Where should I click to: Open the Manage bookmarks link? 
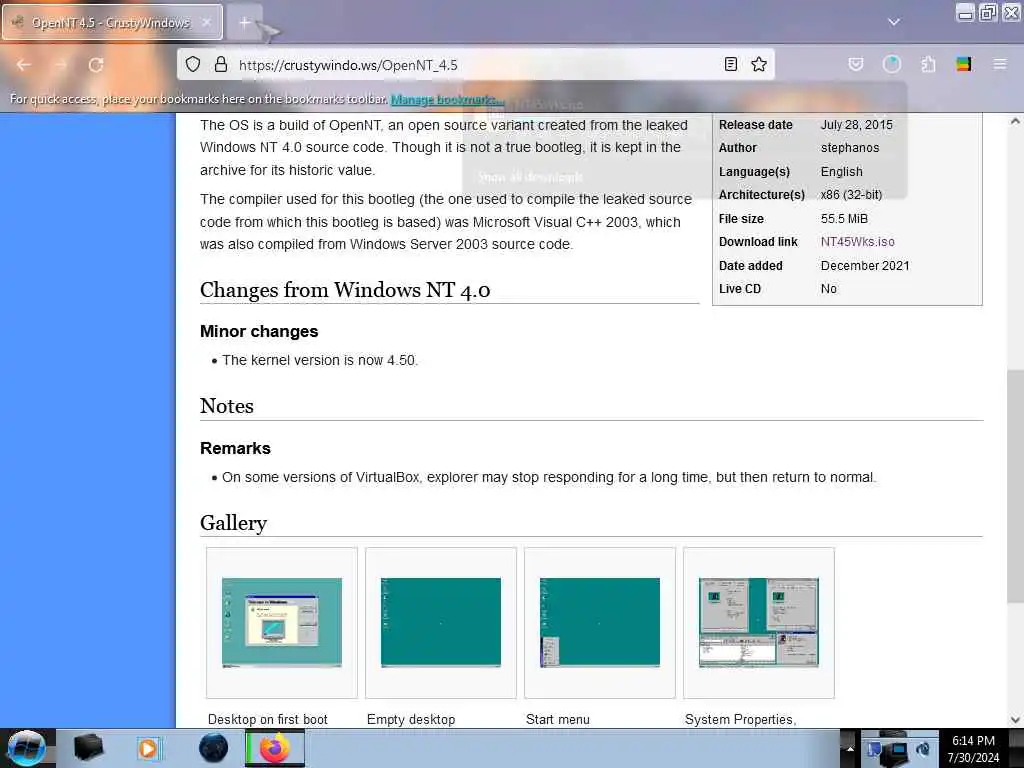pyautogui.click(x=447, y=99)
